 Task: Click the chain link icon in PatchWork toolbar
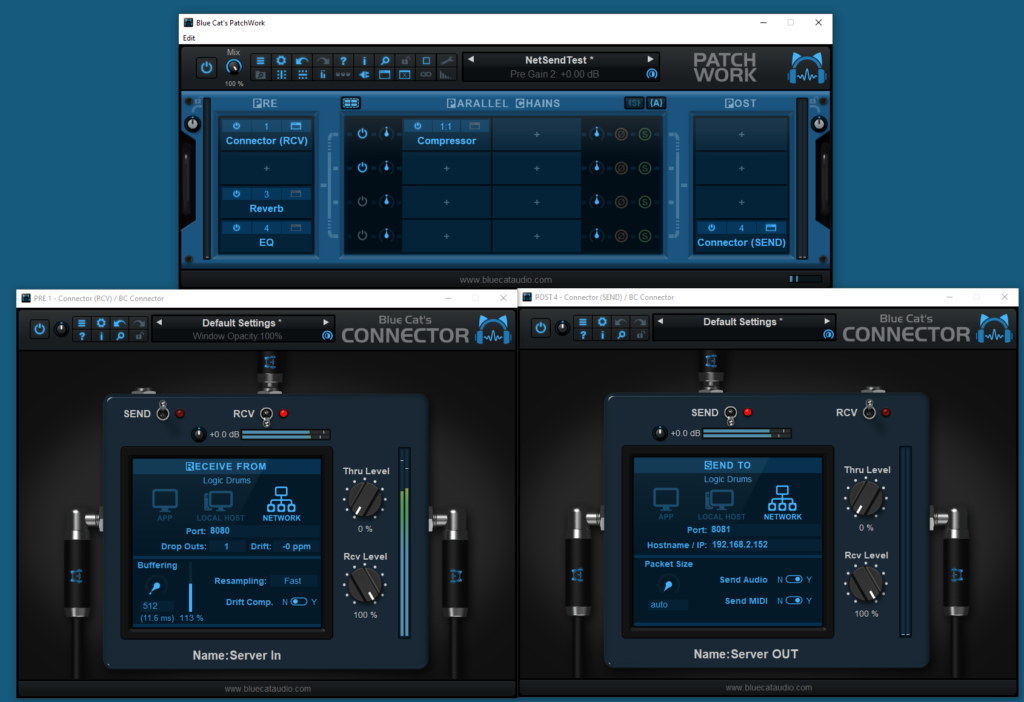(426, 74)
